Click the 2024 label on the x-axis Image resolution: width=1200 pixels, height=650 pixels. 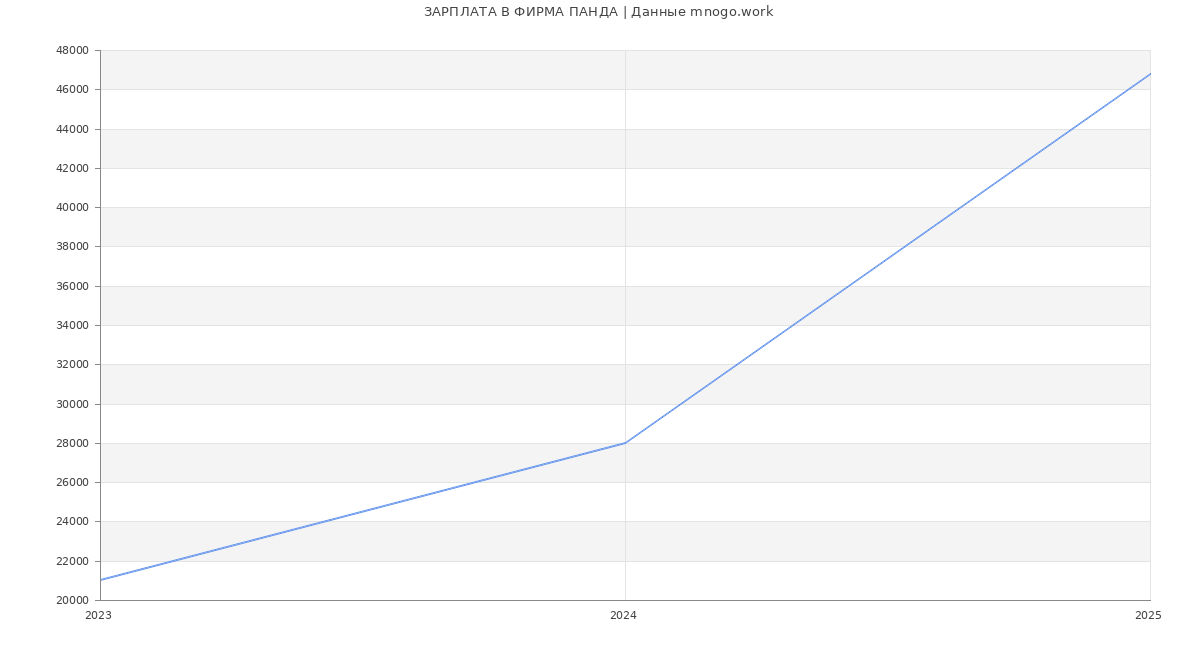[x=623, y=615]
